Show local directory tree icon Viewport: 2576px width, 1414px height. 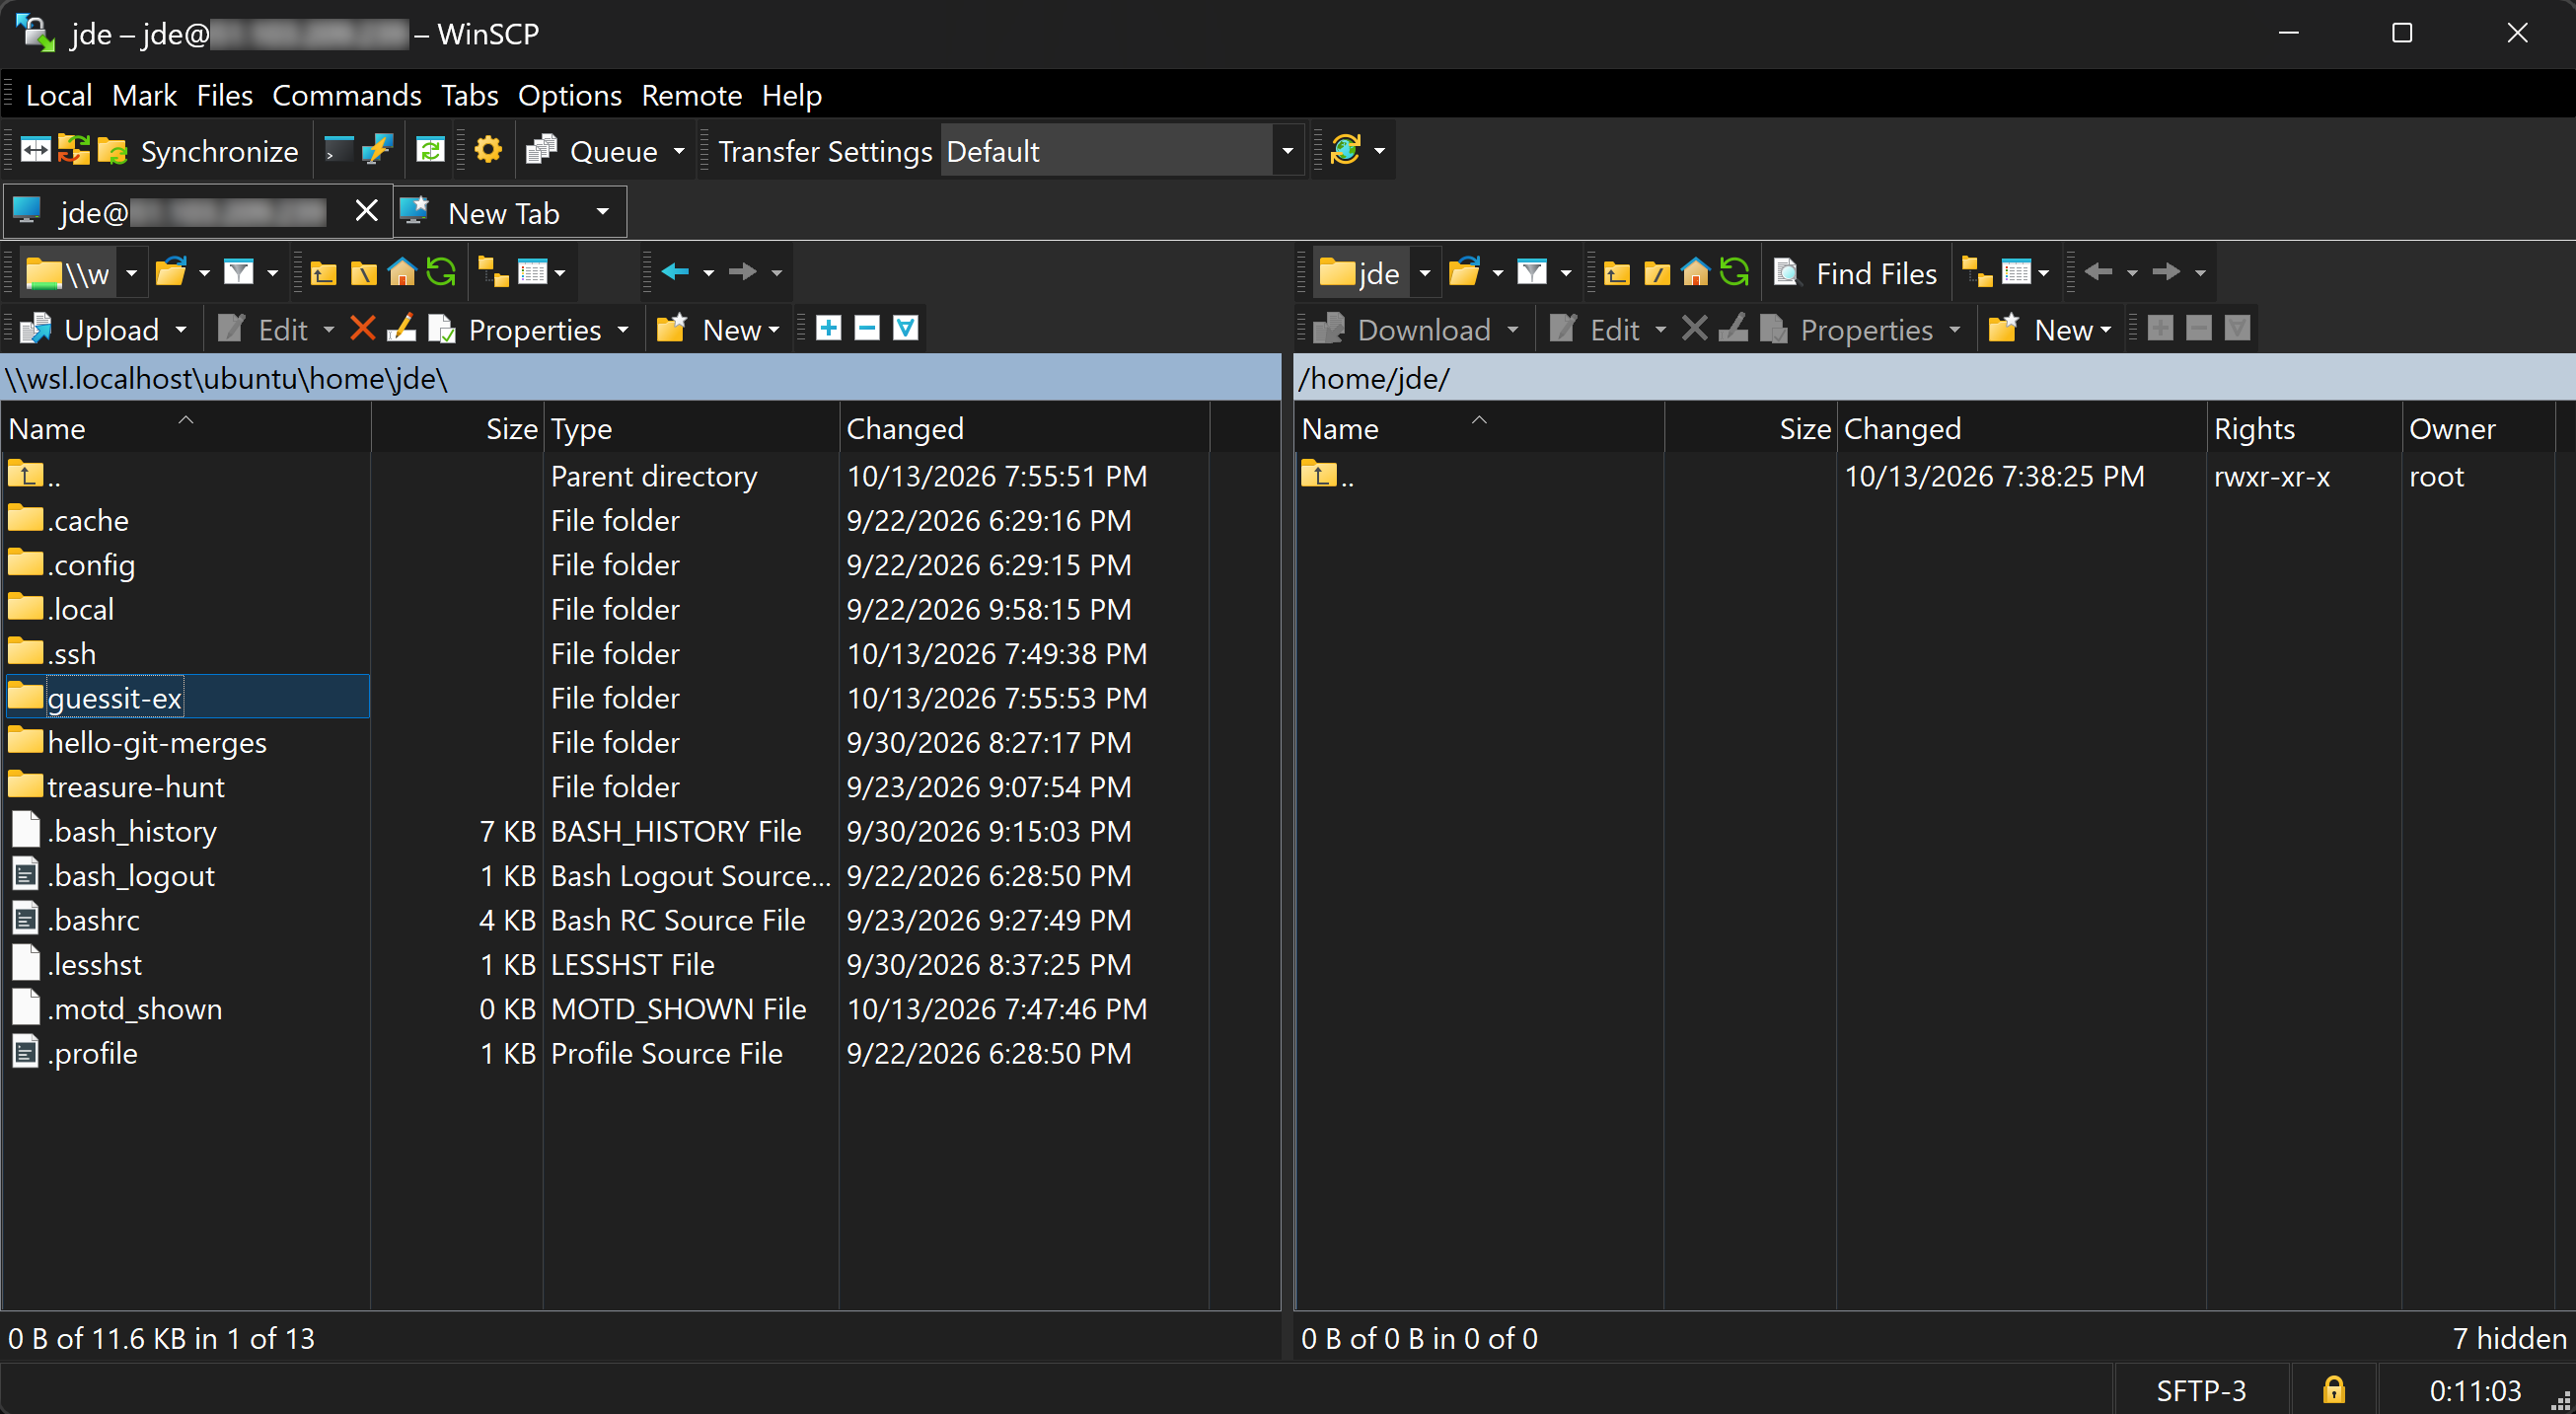pyautogui.click(x=493, y=272)
